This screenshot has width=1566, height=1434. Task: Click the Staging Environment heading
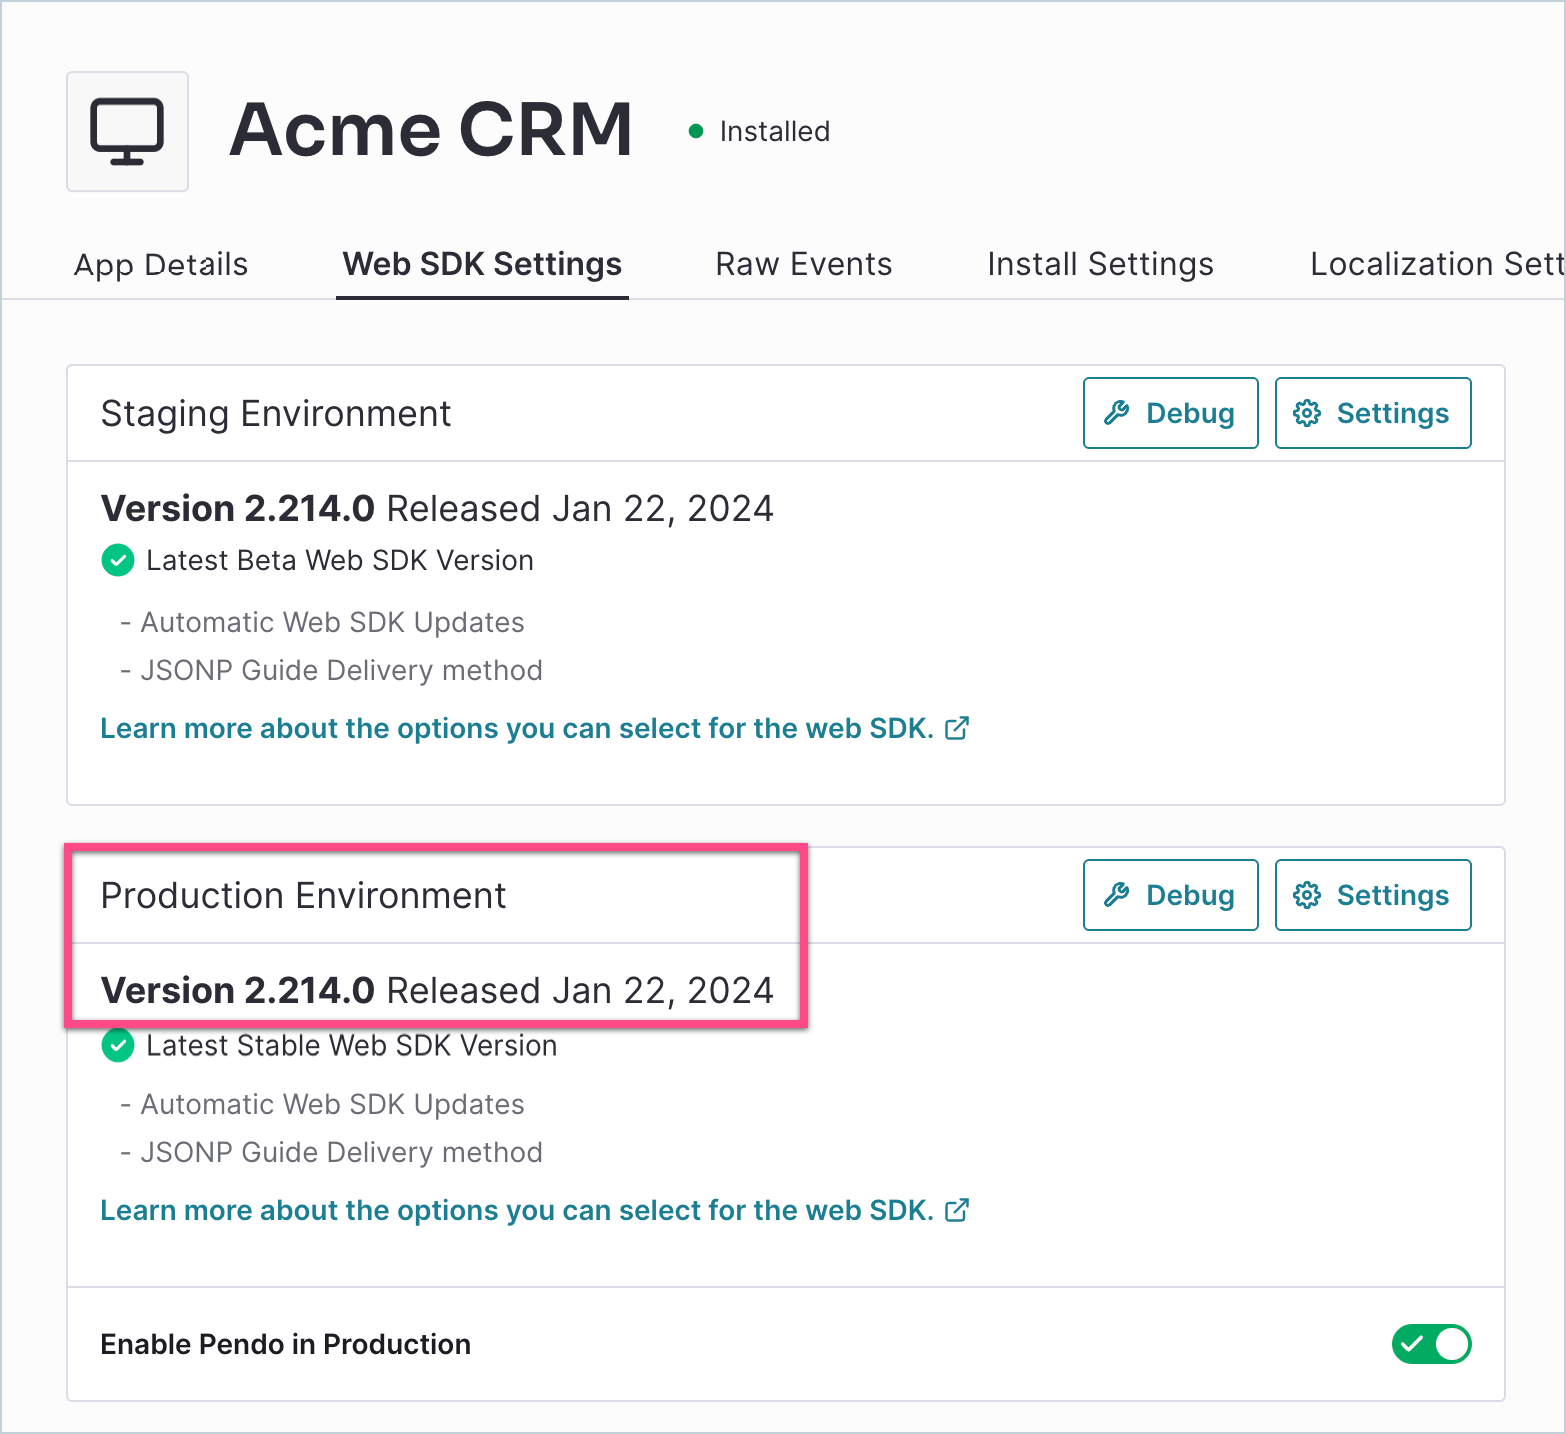click(x=276, y=413)
